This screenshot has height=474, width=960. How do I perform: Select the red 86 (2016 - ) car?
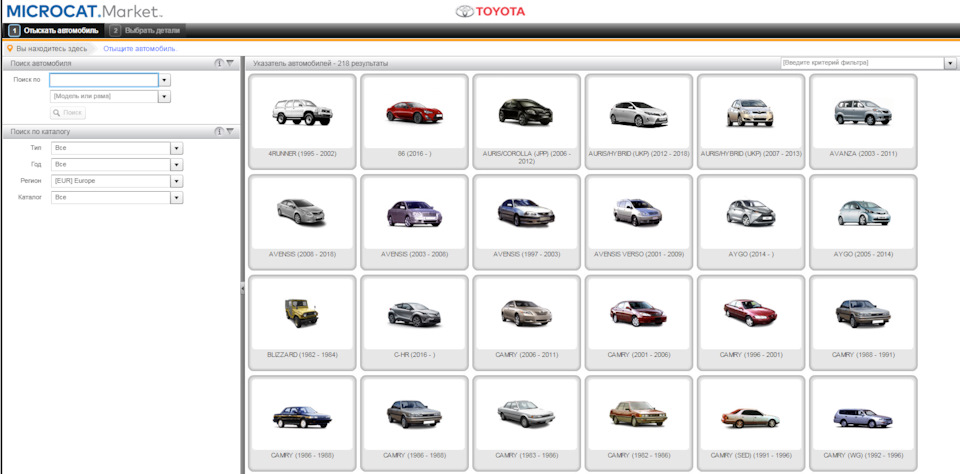coord(414,121)
